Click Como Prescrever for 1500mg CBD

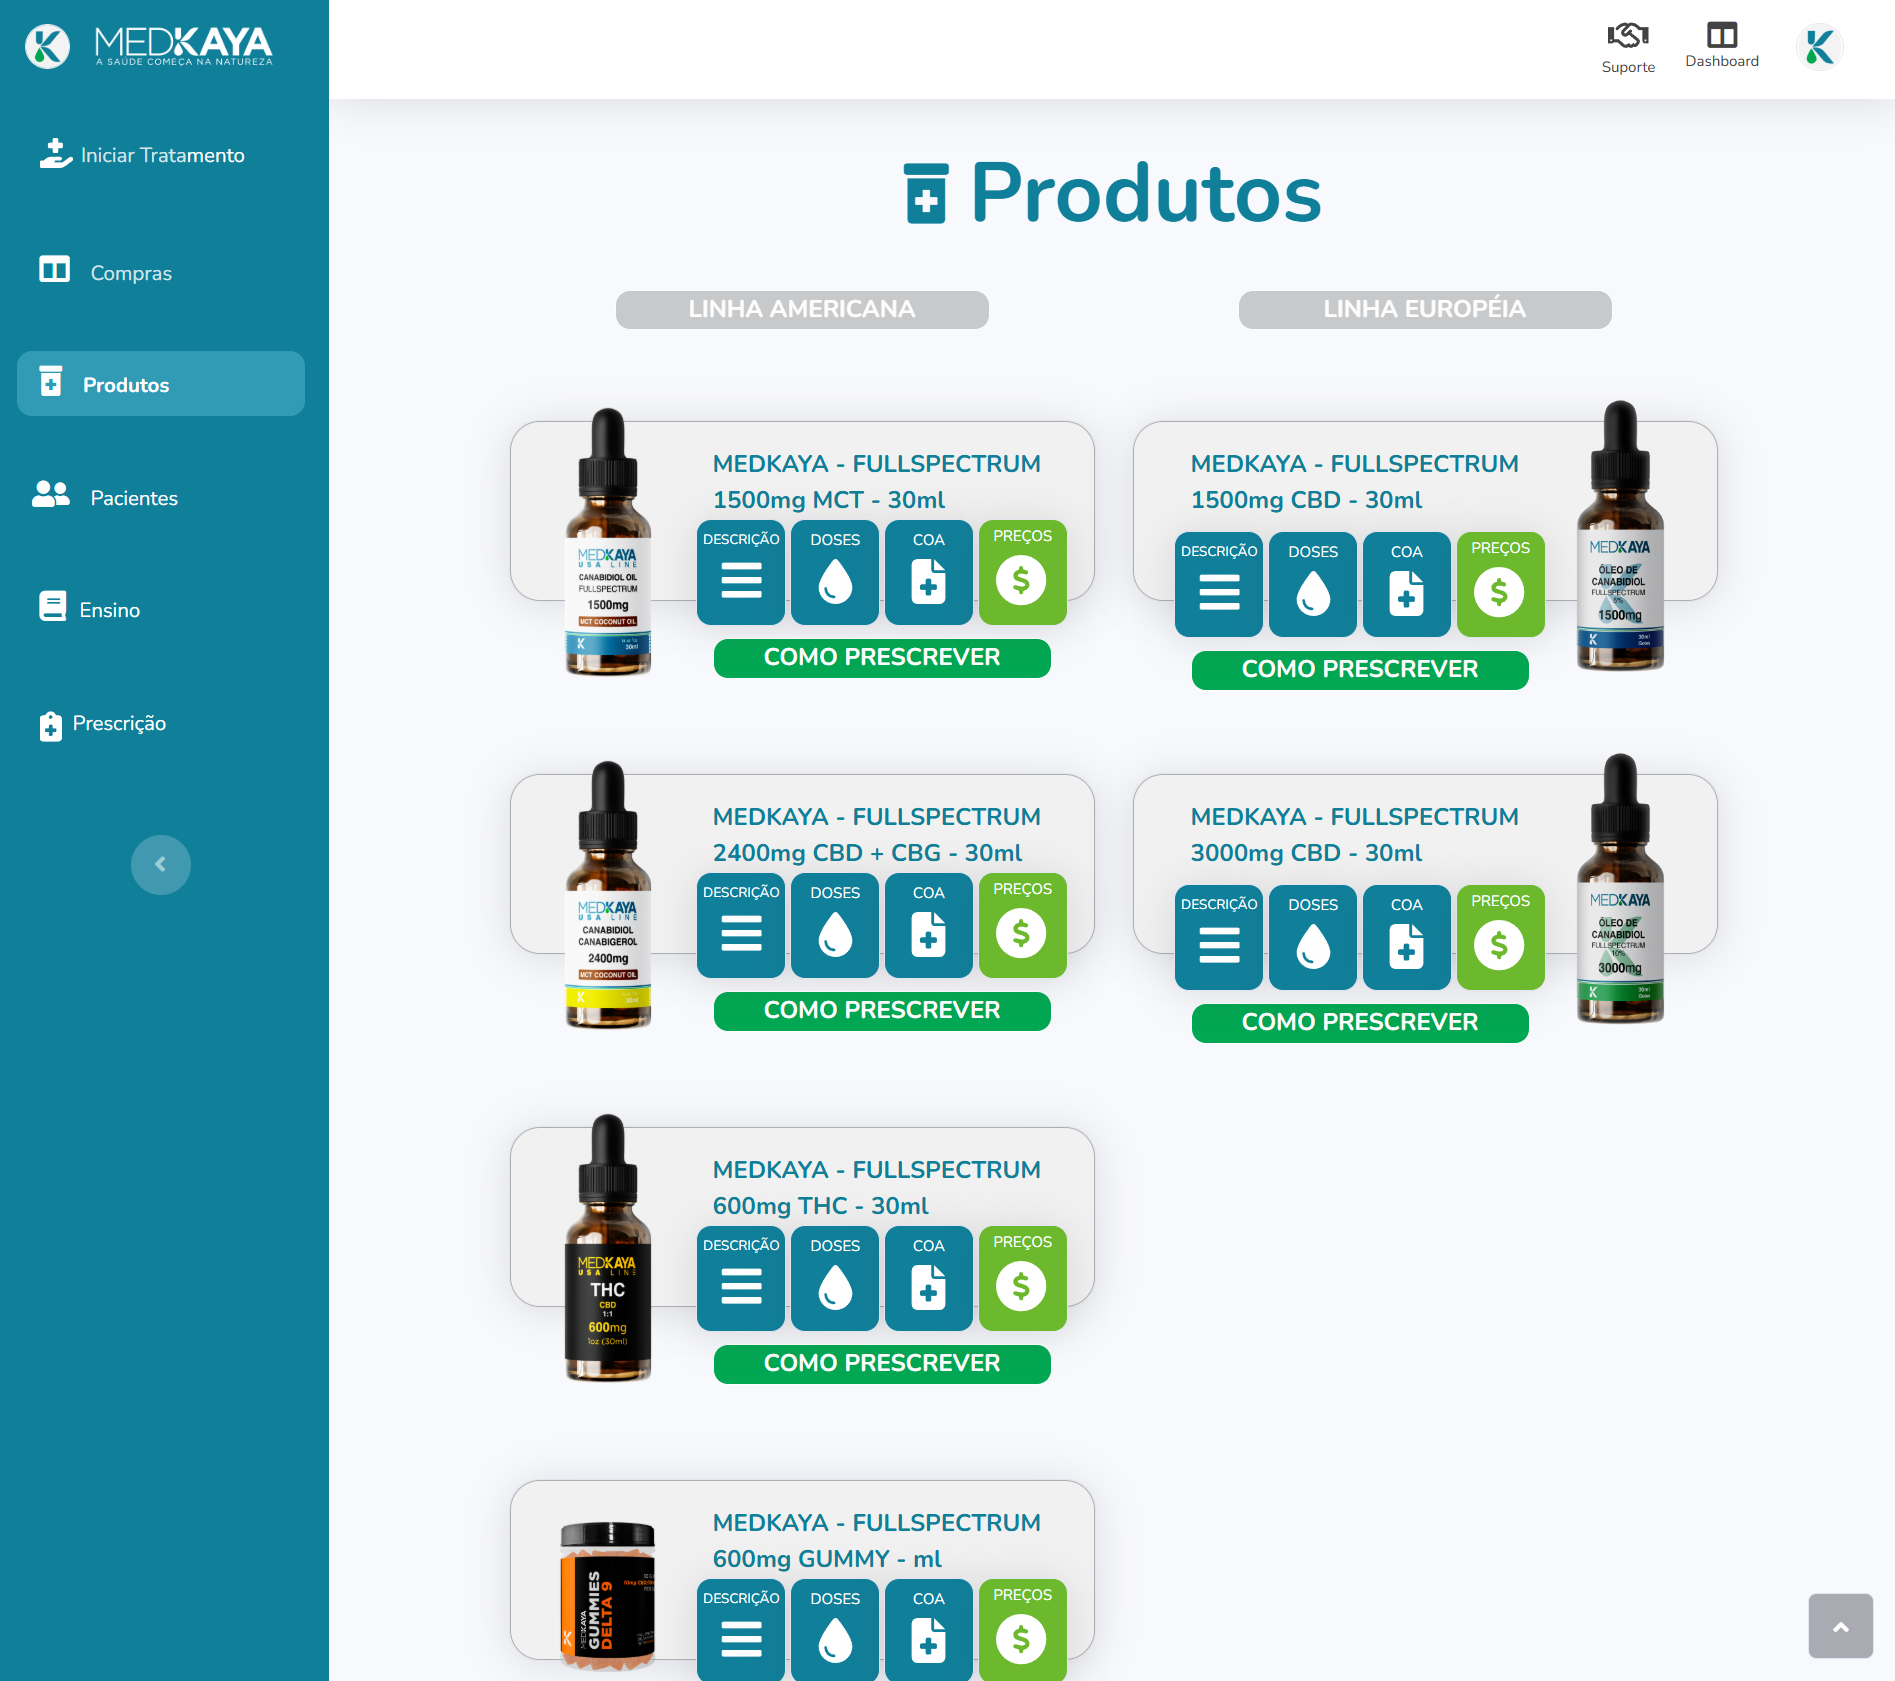(x=1360, y=670)
